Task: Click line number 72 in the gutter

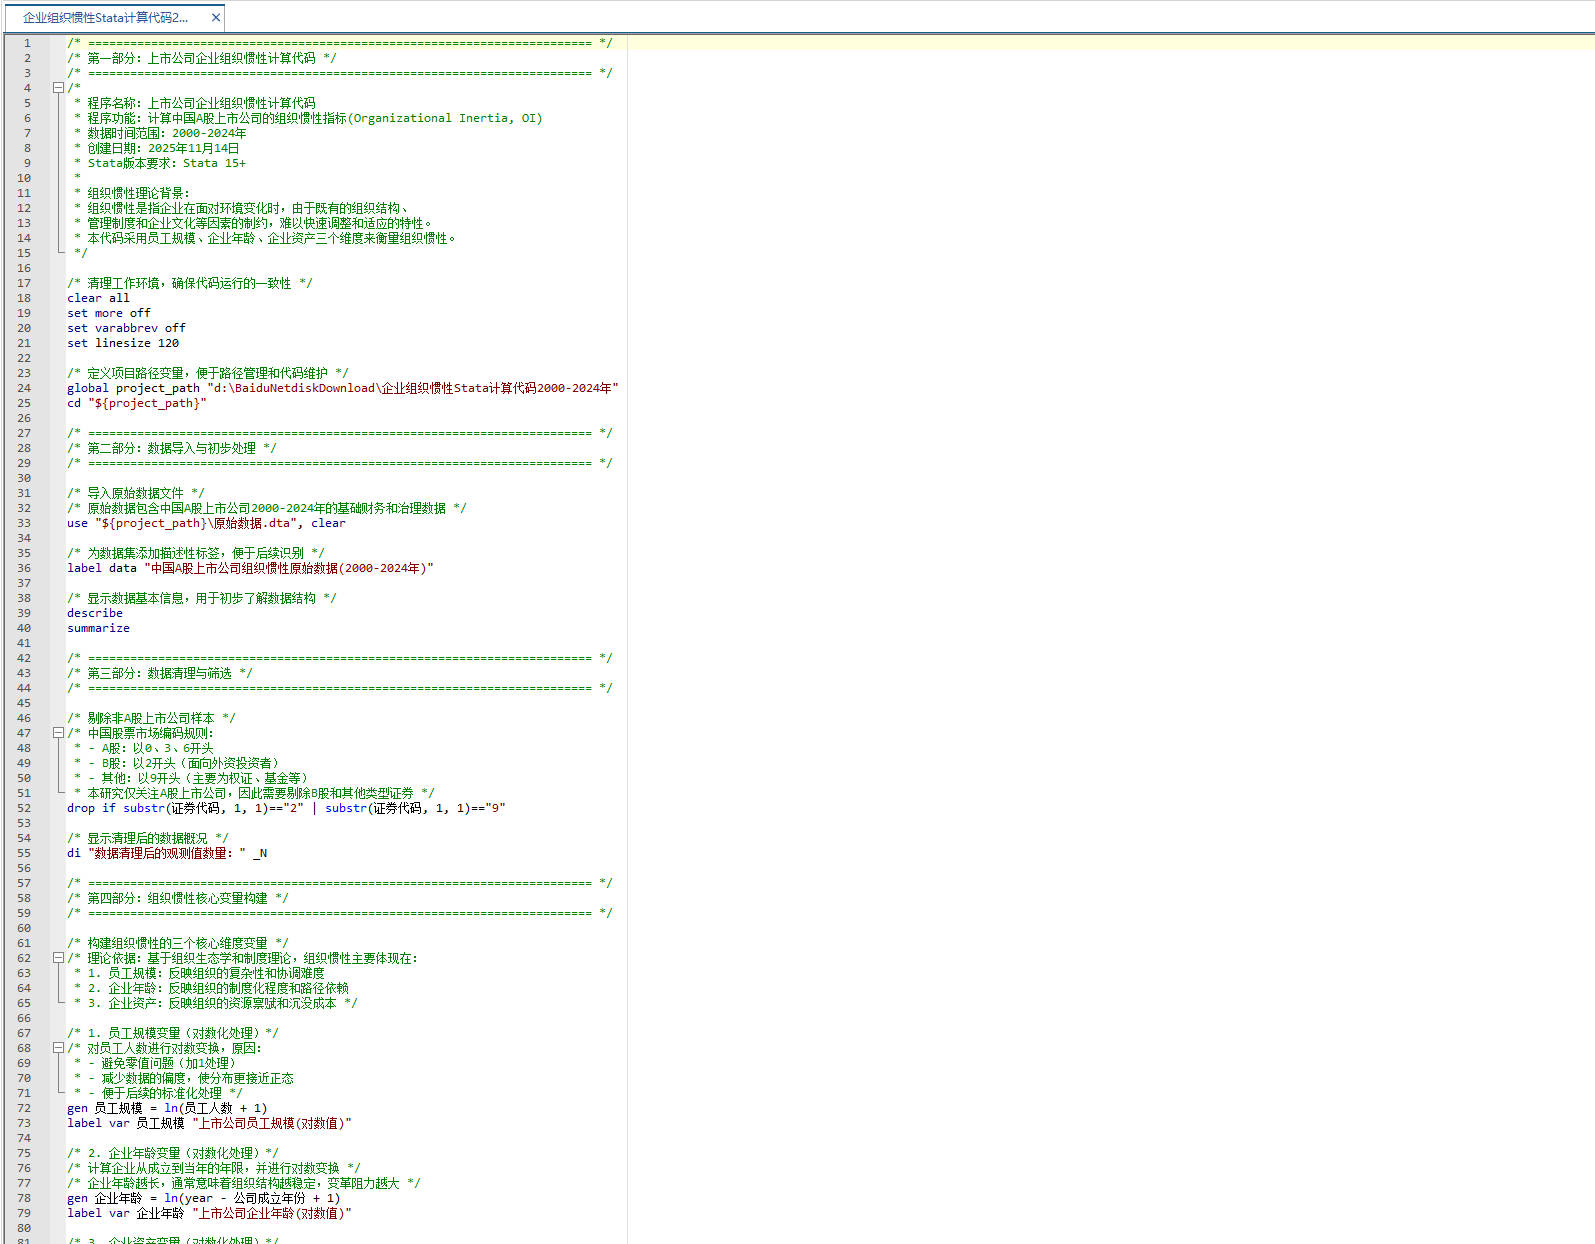Action: pos(24,1108)
